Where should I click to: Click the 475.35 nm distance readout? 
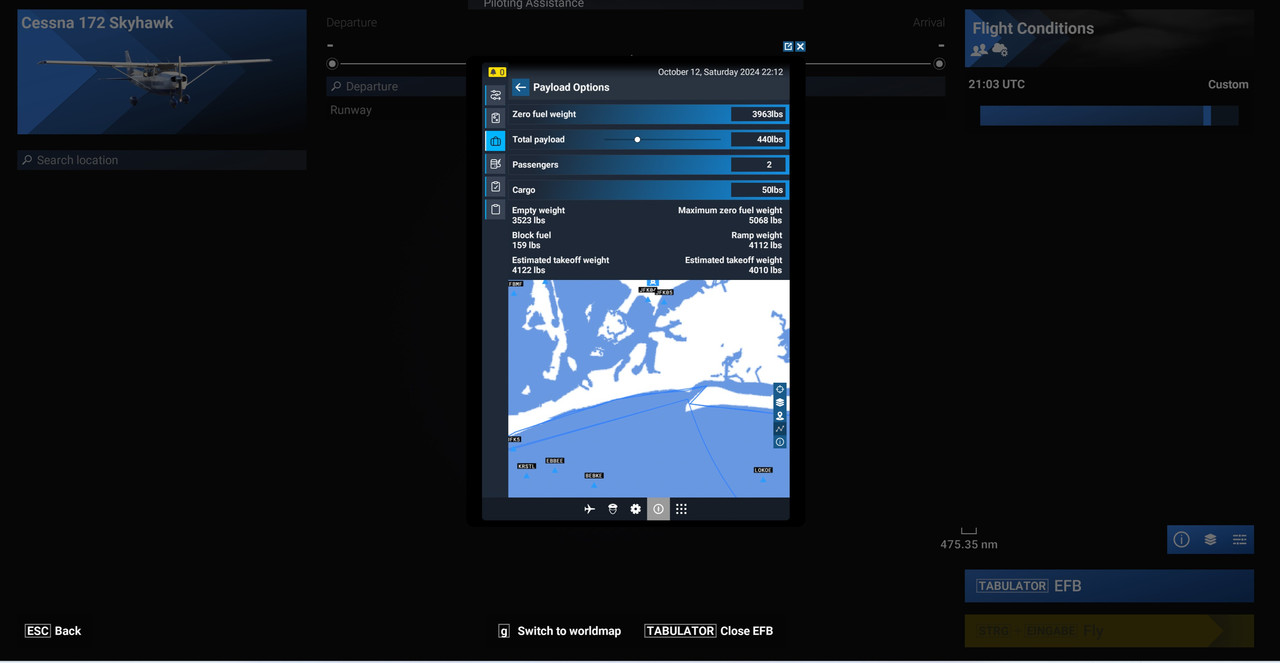click(x=969, y=545)
